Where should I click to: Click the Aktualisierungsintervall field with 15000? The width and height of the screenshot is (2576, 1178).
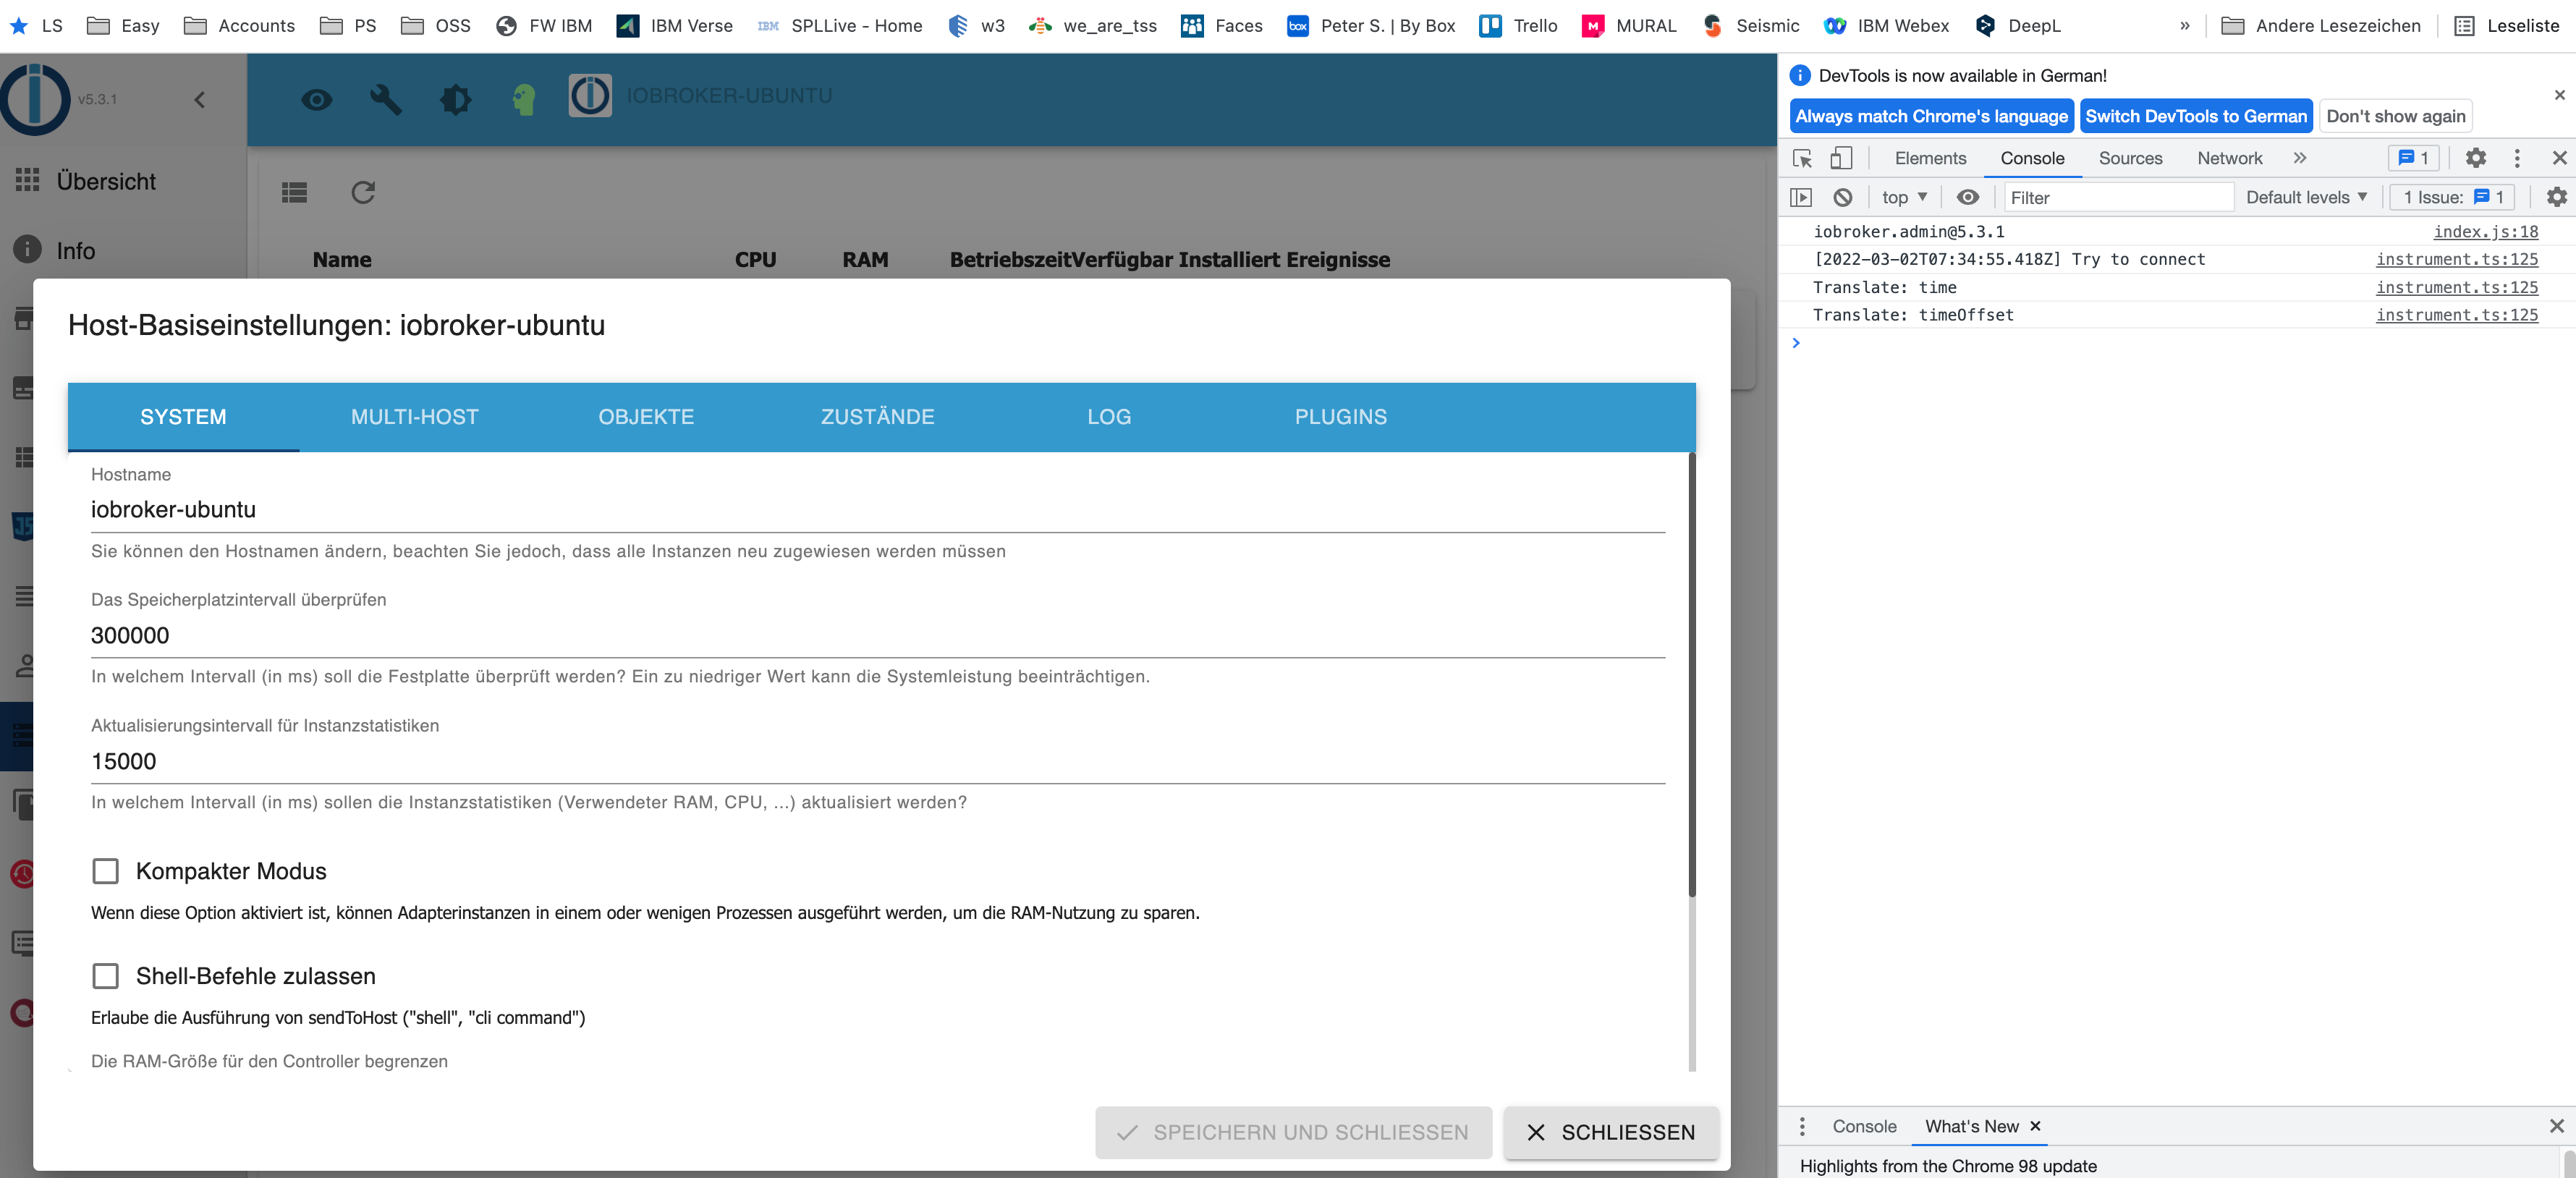(877, 762)
